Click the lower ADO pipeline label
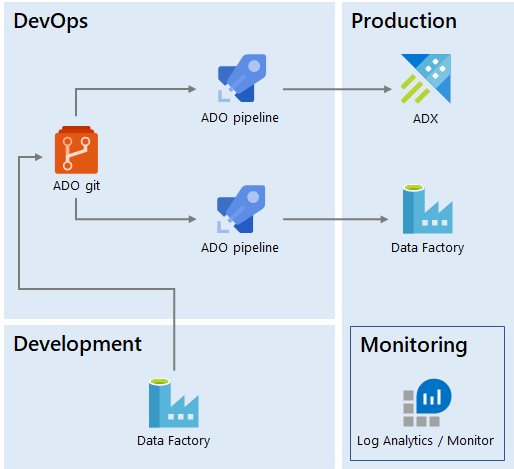The image size is (514, 469). 240,248
